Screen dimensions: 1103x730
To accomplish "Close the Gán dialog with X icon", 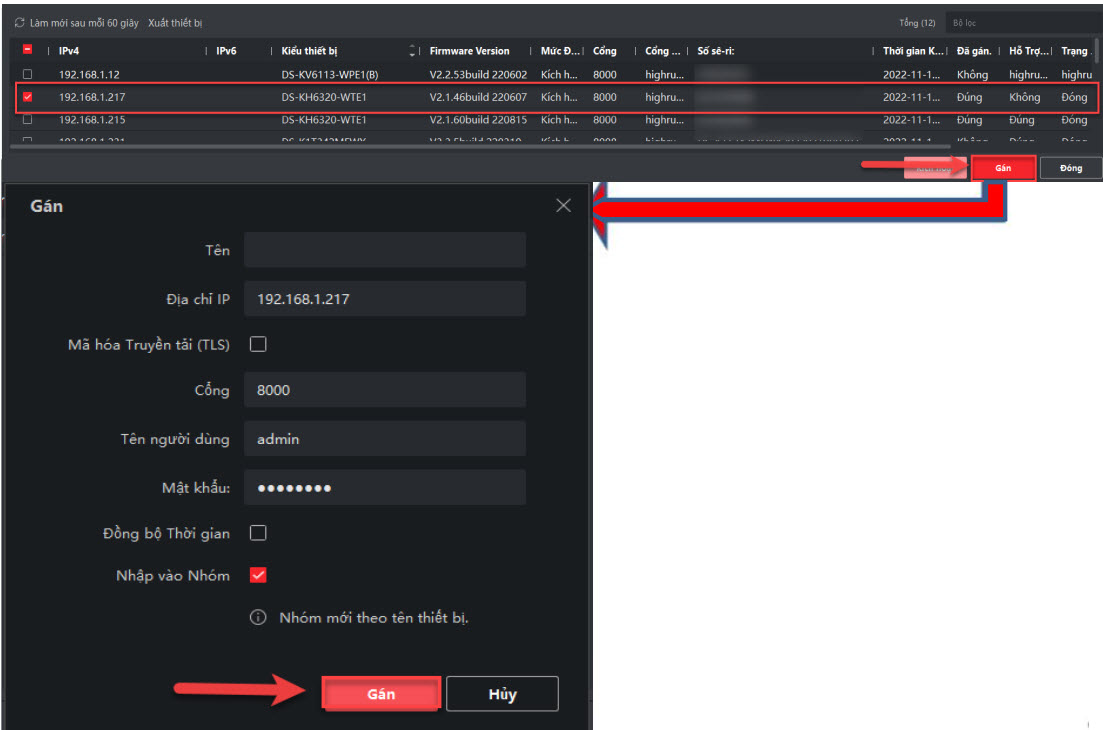I will pos(564,205).
